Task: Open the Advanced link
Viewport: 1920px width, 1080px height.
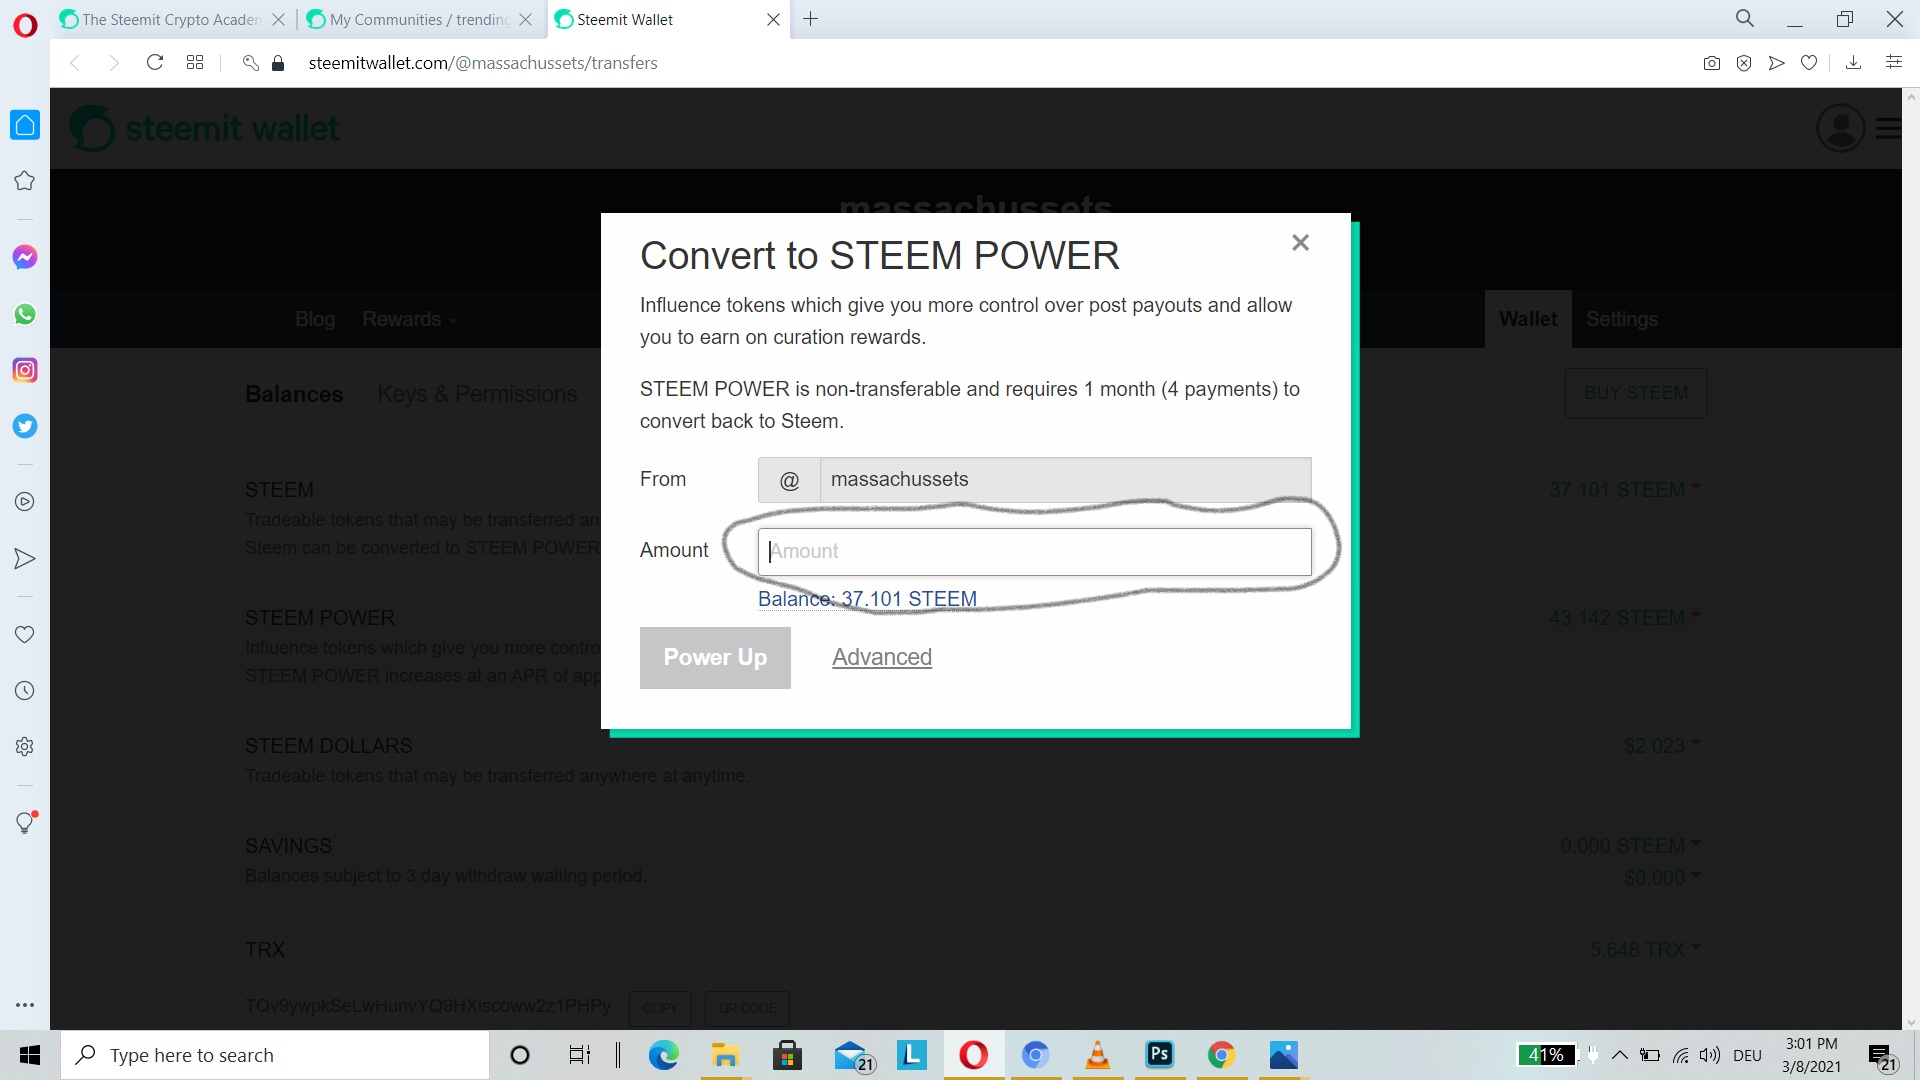Action: pos(881,657)
